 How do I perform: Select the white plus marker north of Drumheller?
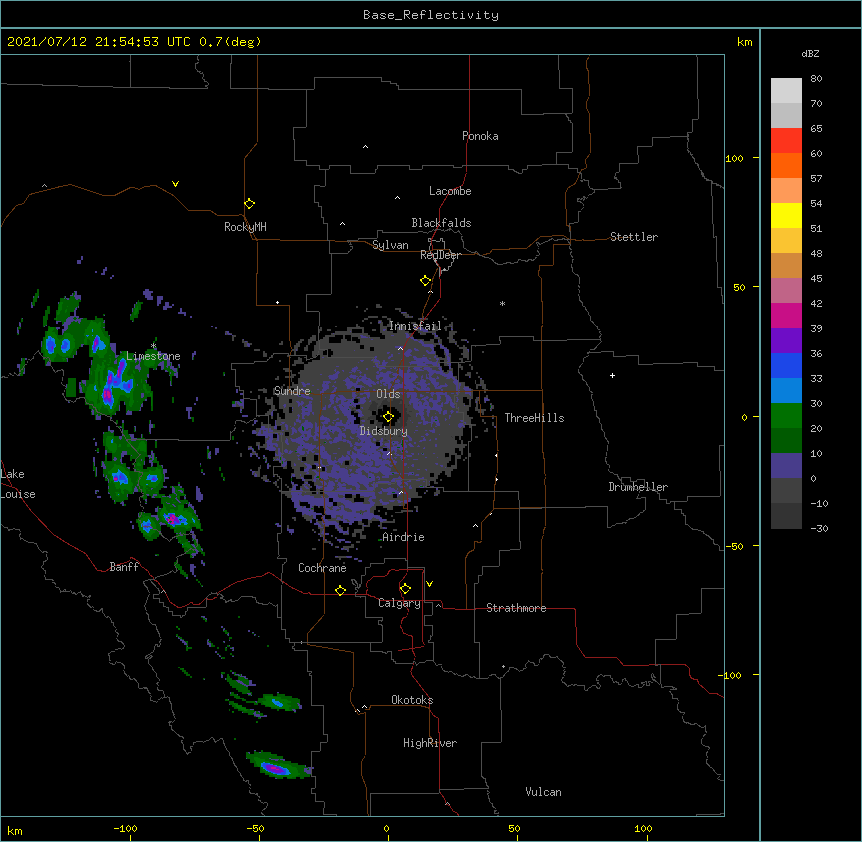coord(612,375)
